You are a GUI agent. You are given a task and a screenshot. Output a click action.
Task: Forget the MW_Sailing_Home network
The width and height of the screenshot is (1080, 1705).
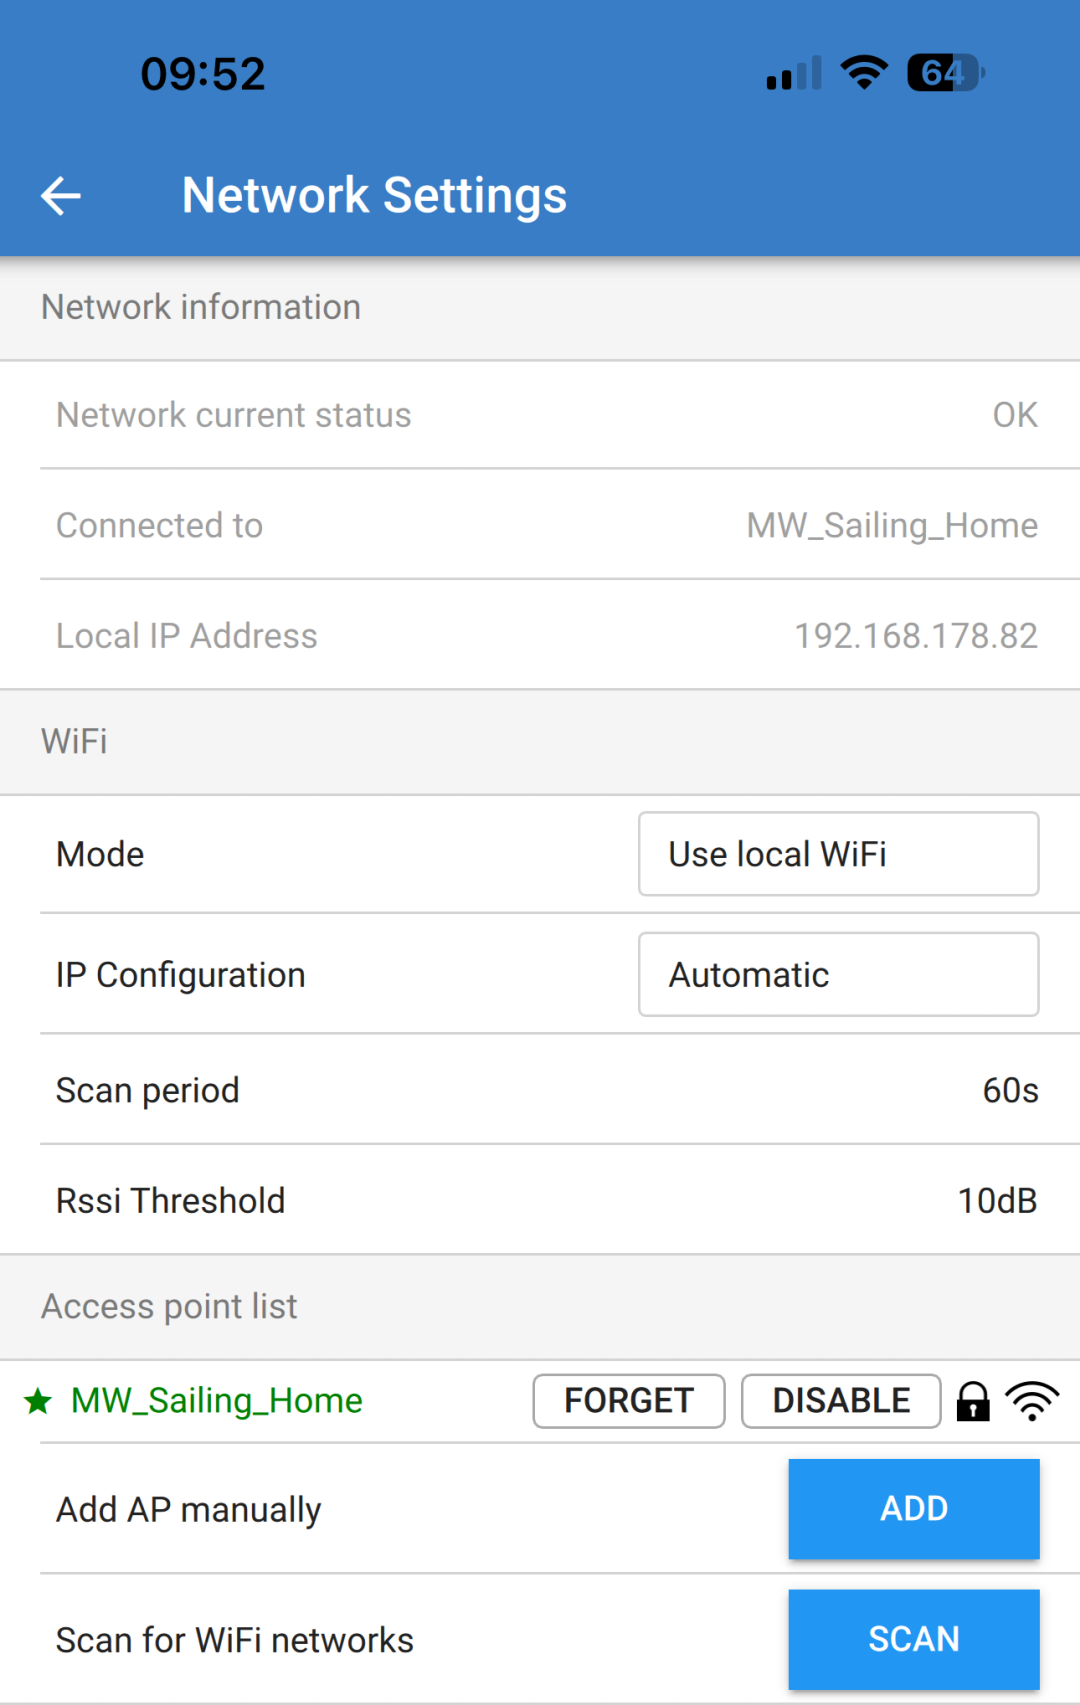click(628, 1400)
